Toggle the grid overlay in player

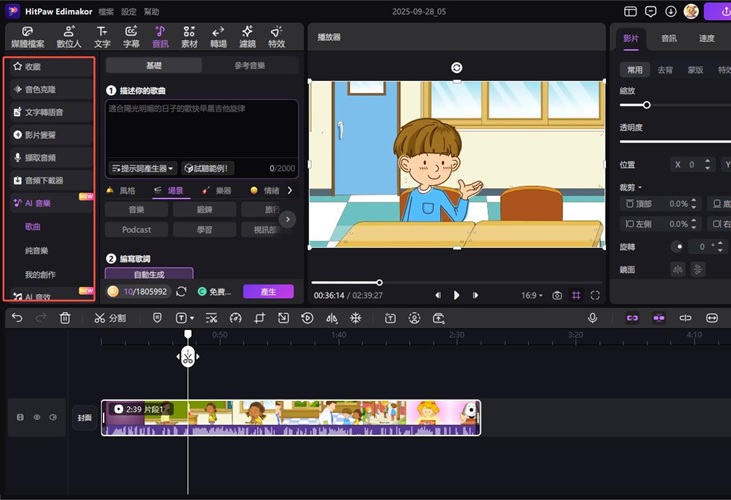pyautogui.click(x=576, y=296)
